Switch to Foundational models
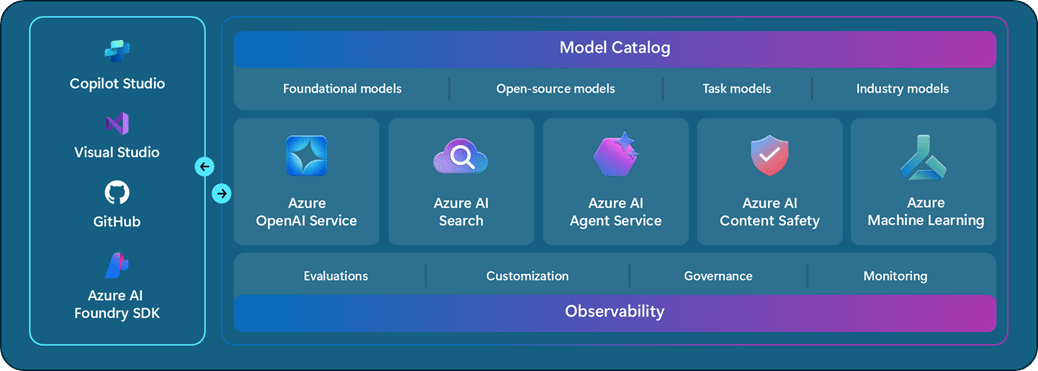The image size is (1038, 371). tap(342, 88)
